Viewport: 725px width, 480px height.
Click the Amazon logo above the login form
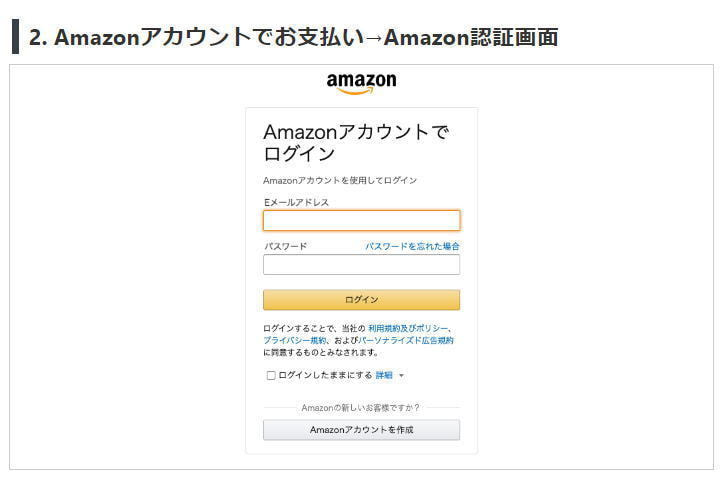[361, 83]
